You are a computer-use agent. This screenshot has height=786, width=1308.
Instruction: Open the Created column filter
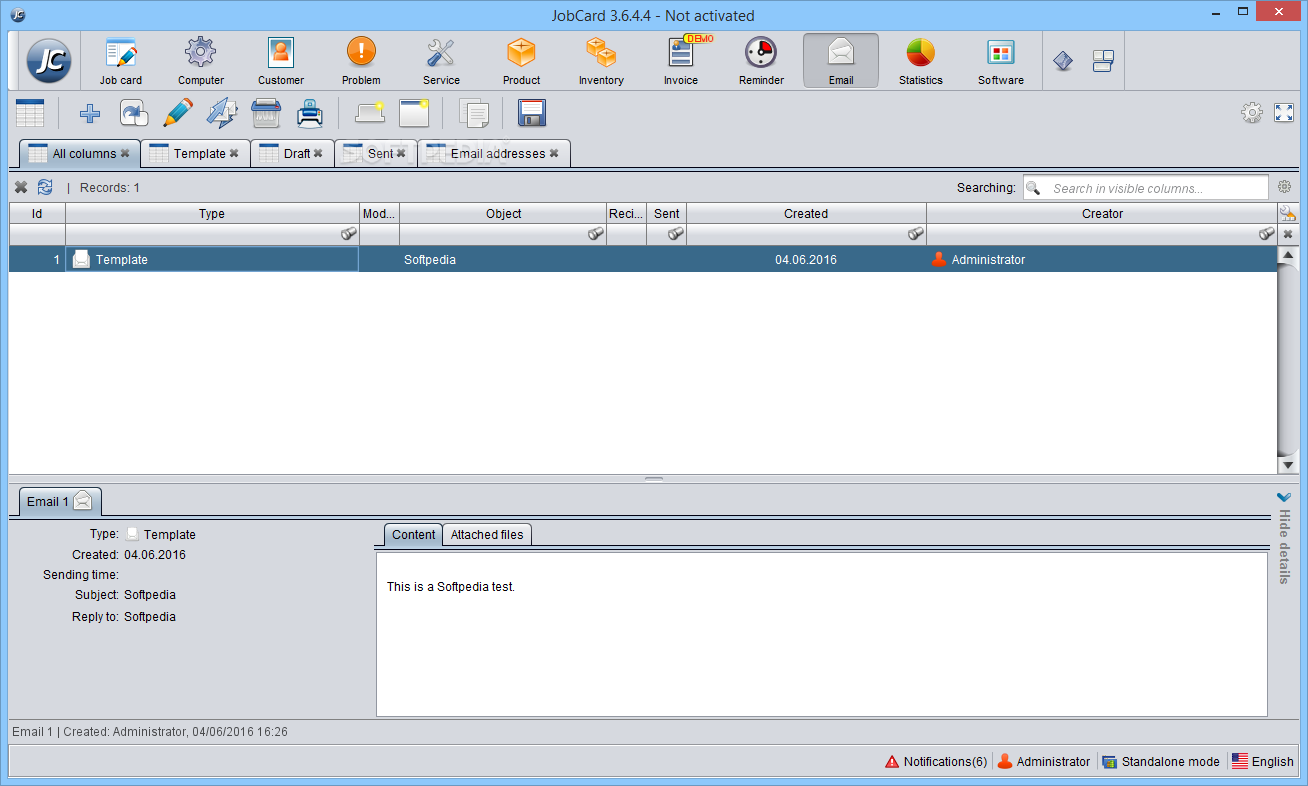click(x=916, y=234)
